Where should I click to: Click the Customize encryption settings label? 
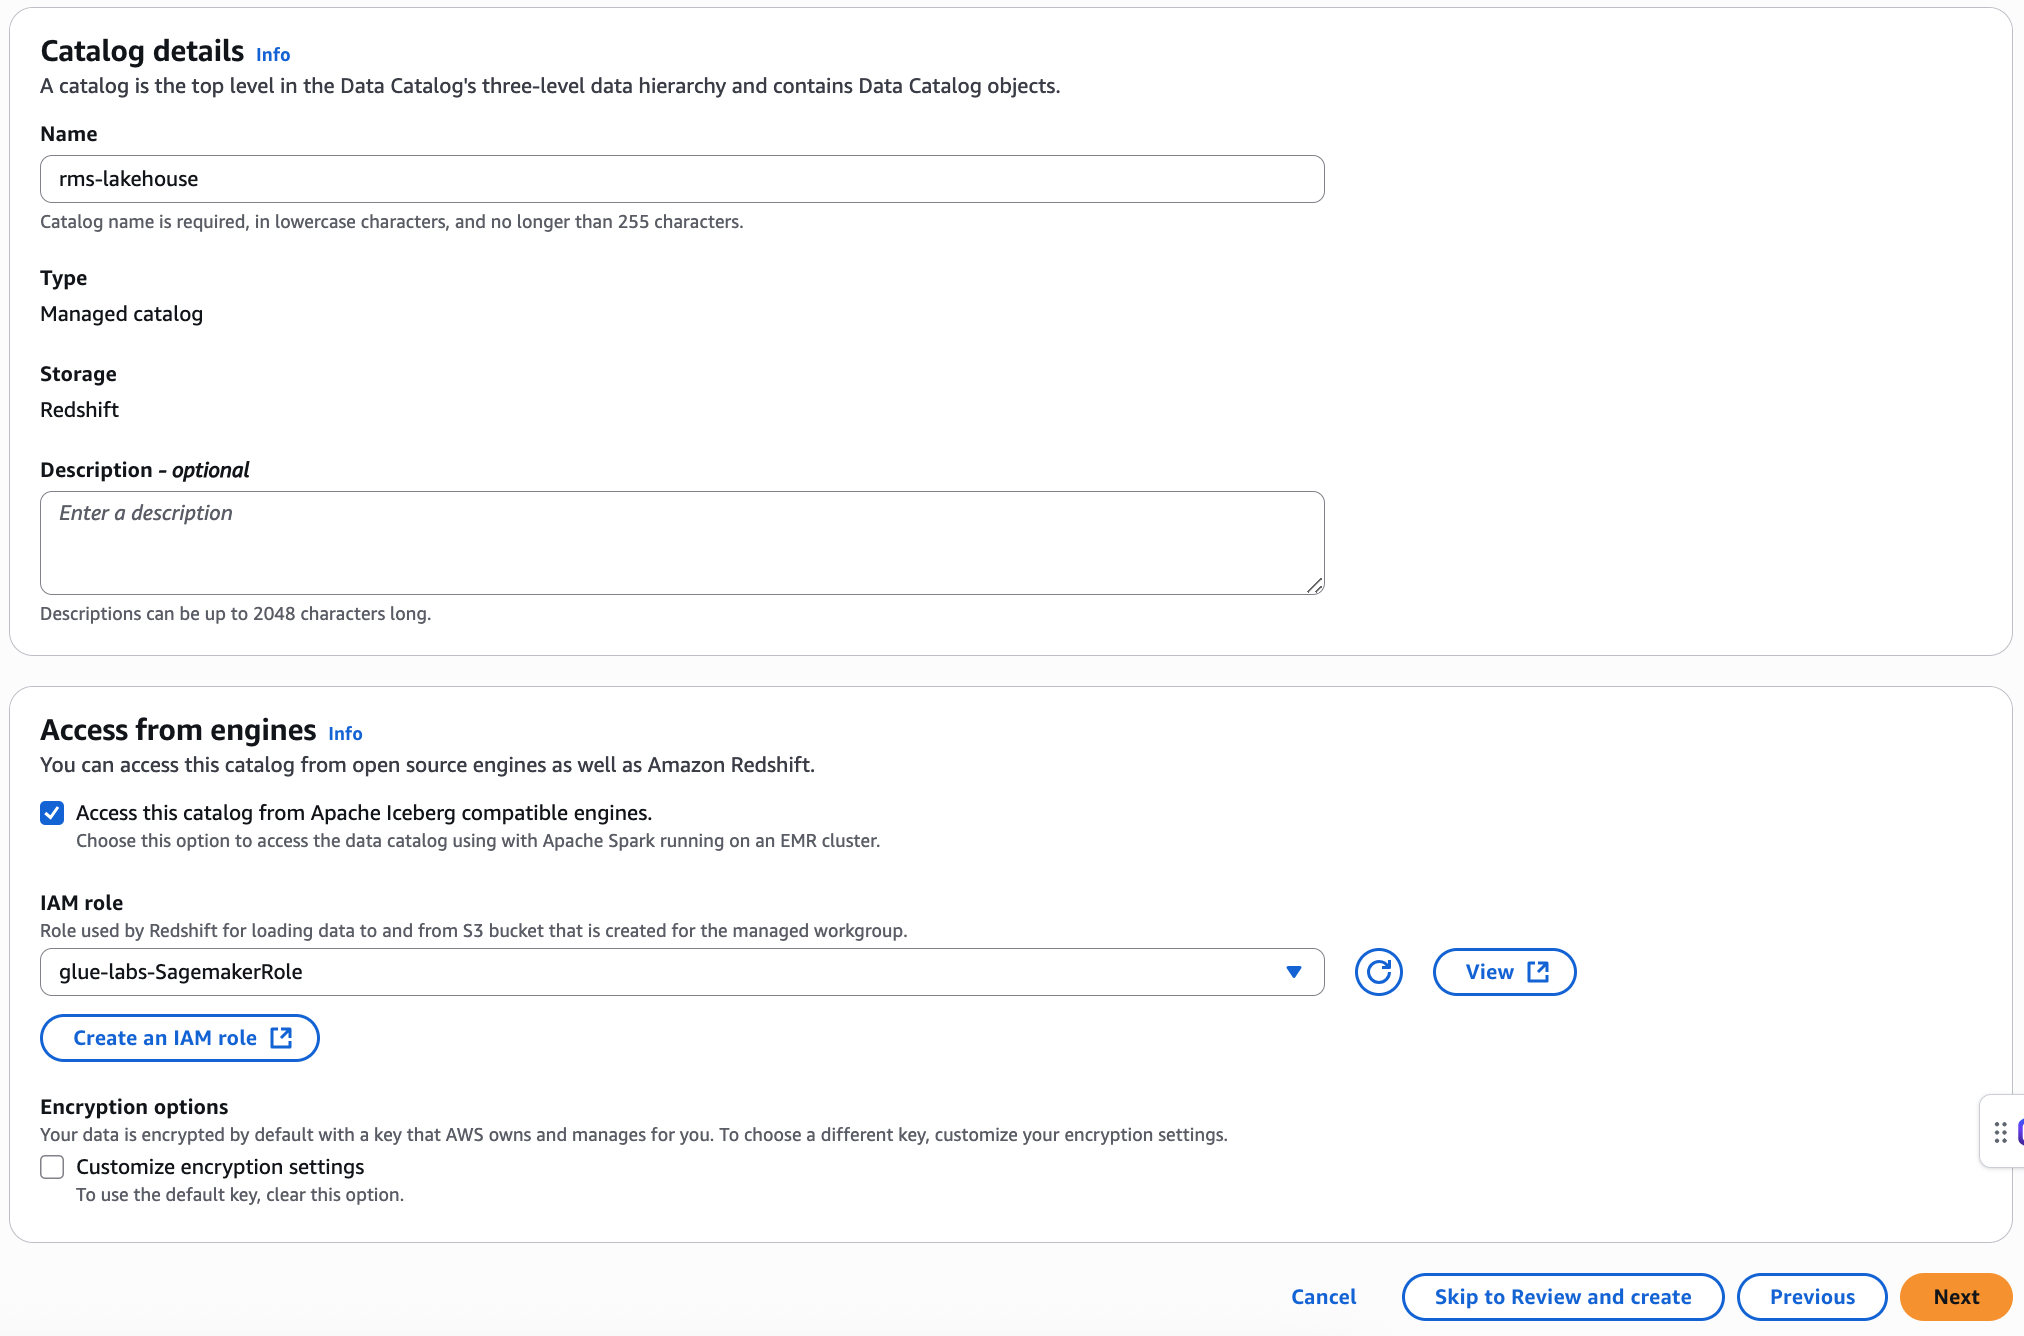220,1167
